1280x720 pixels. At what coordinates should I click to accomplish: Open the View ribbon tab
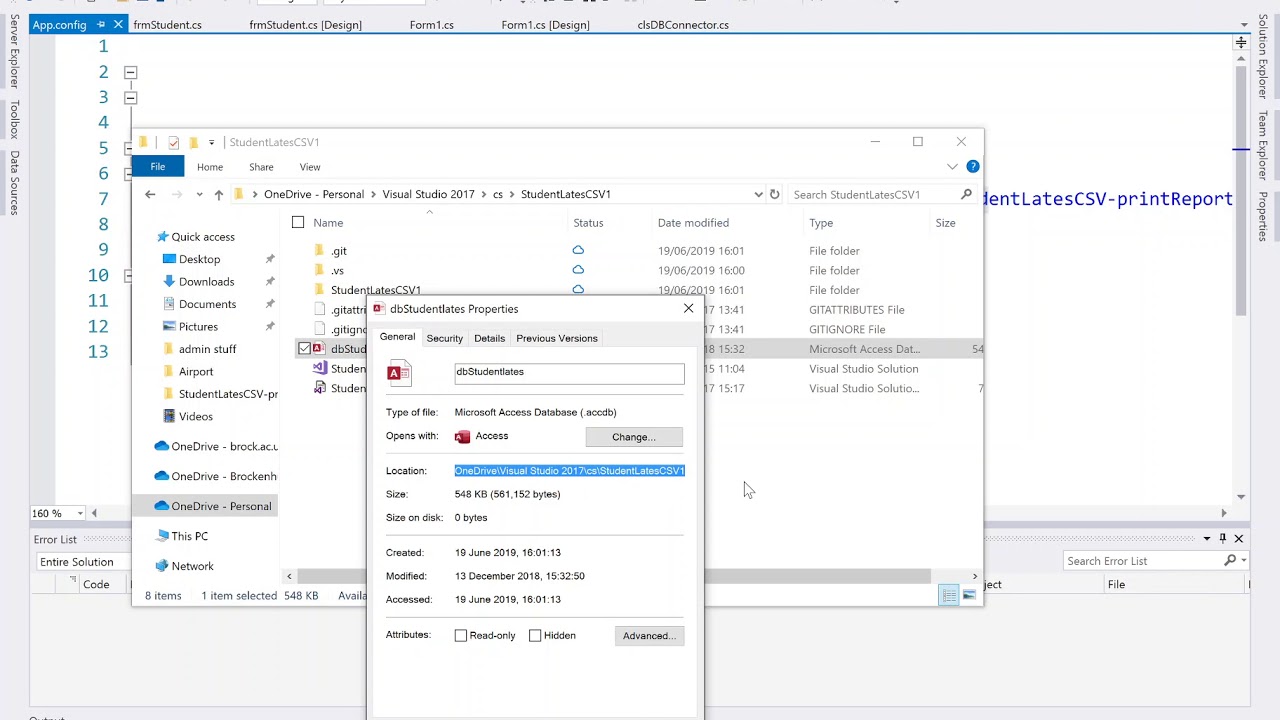tap(310, 167)
